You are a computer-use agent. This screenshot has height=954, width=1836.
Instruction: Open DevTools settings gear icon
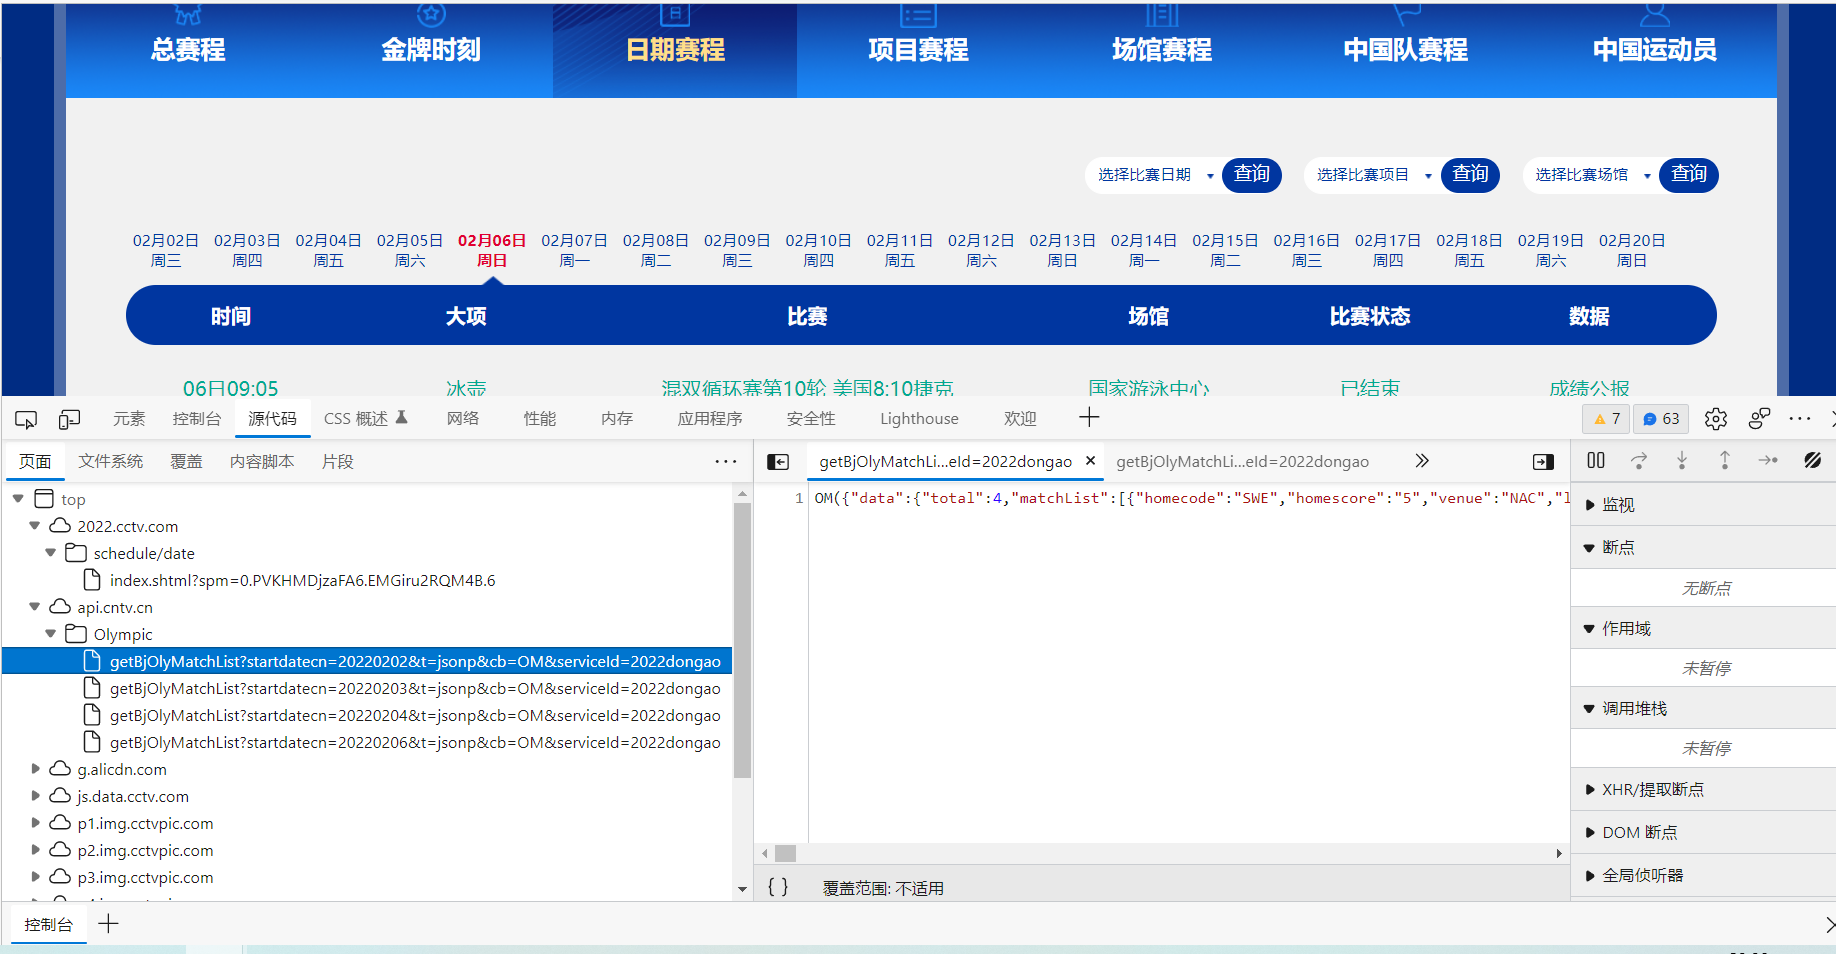tap(1716, 419)
